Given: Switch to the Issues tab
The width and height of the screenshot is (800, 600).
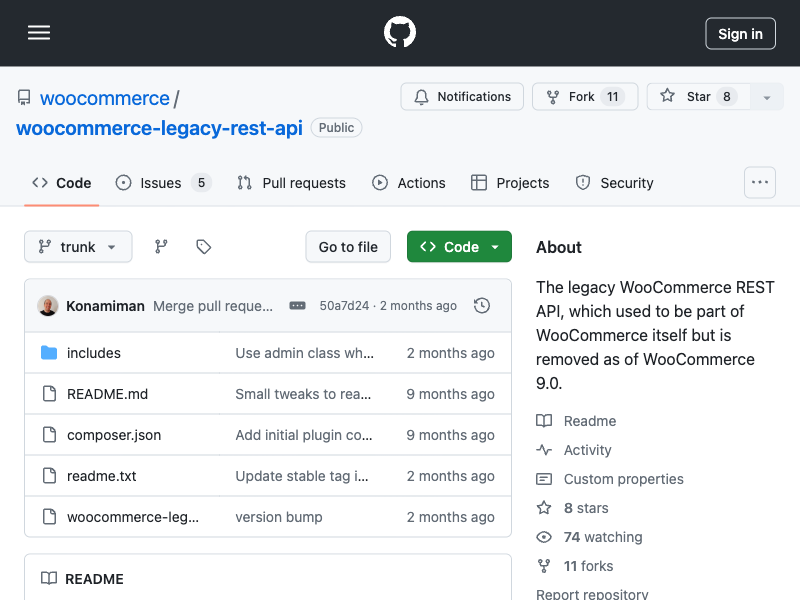Looking at the screenshot, I should pyautogui.click(x=163, y=183).
